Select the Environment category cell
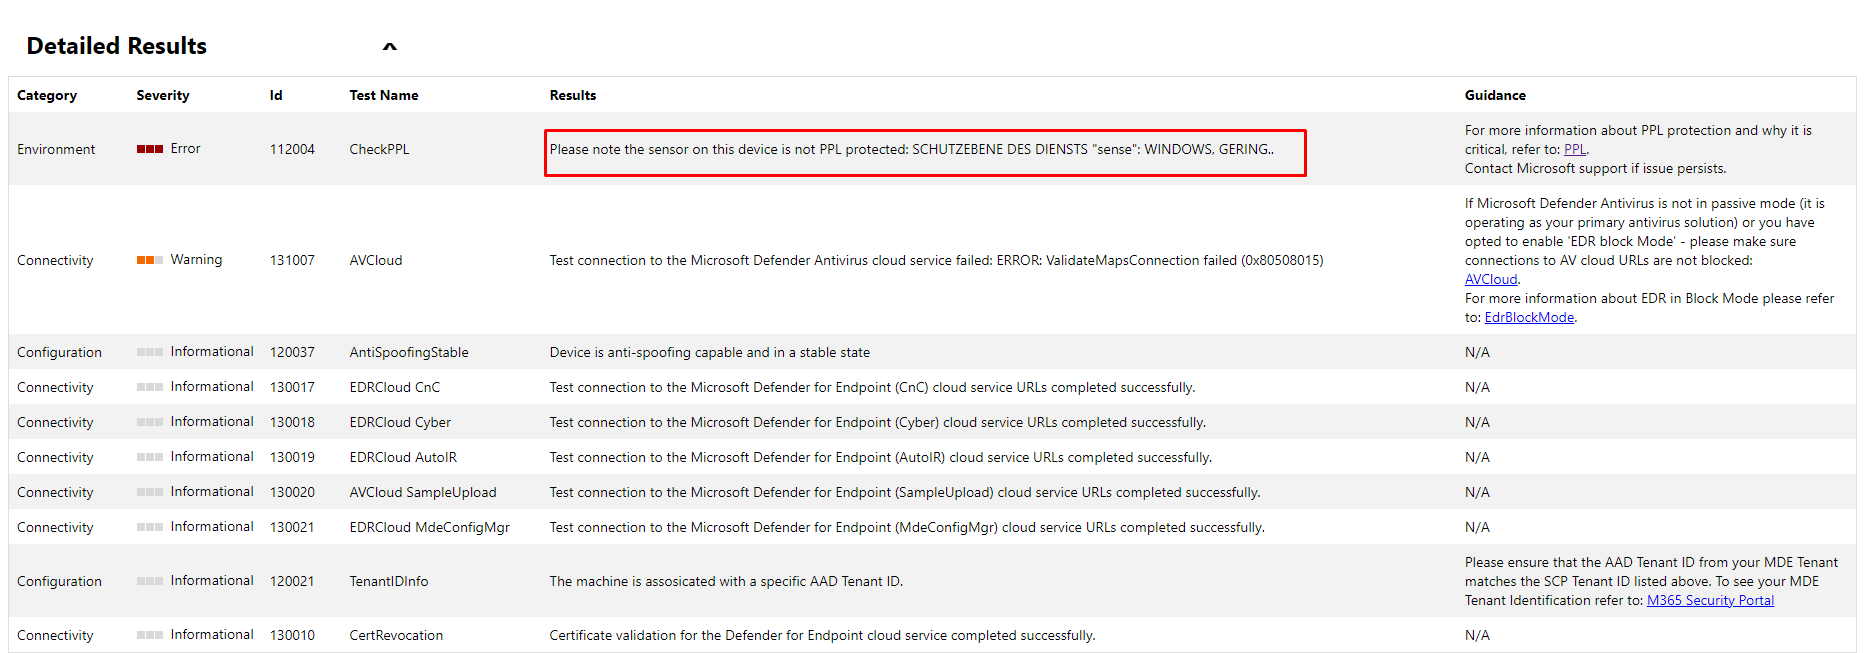 [x=56, y=149]
